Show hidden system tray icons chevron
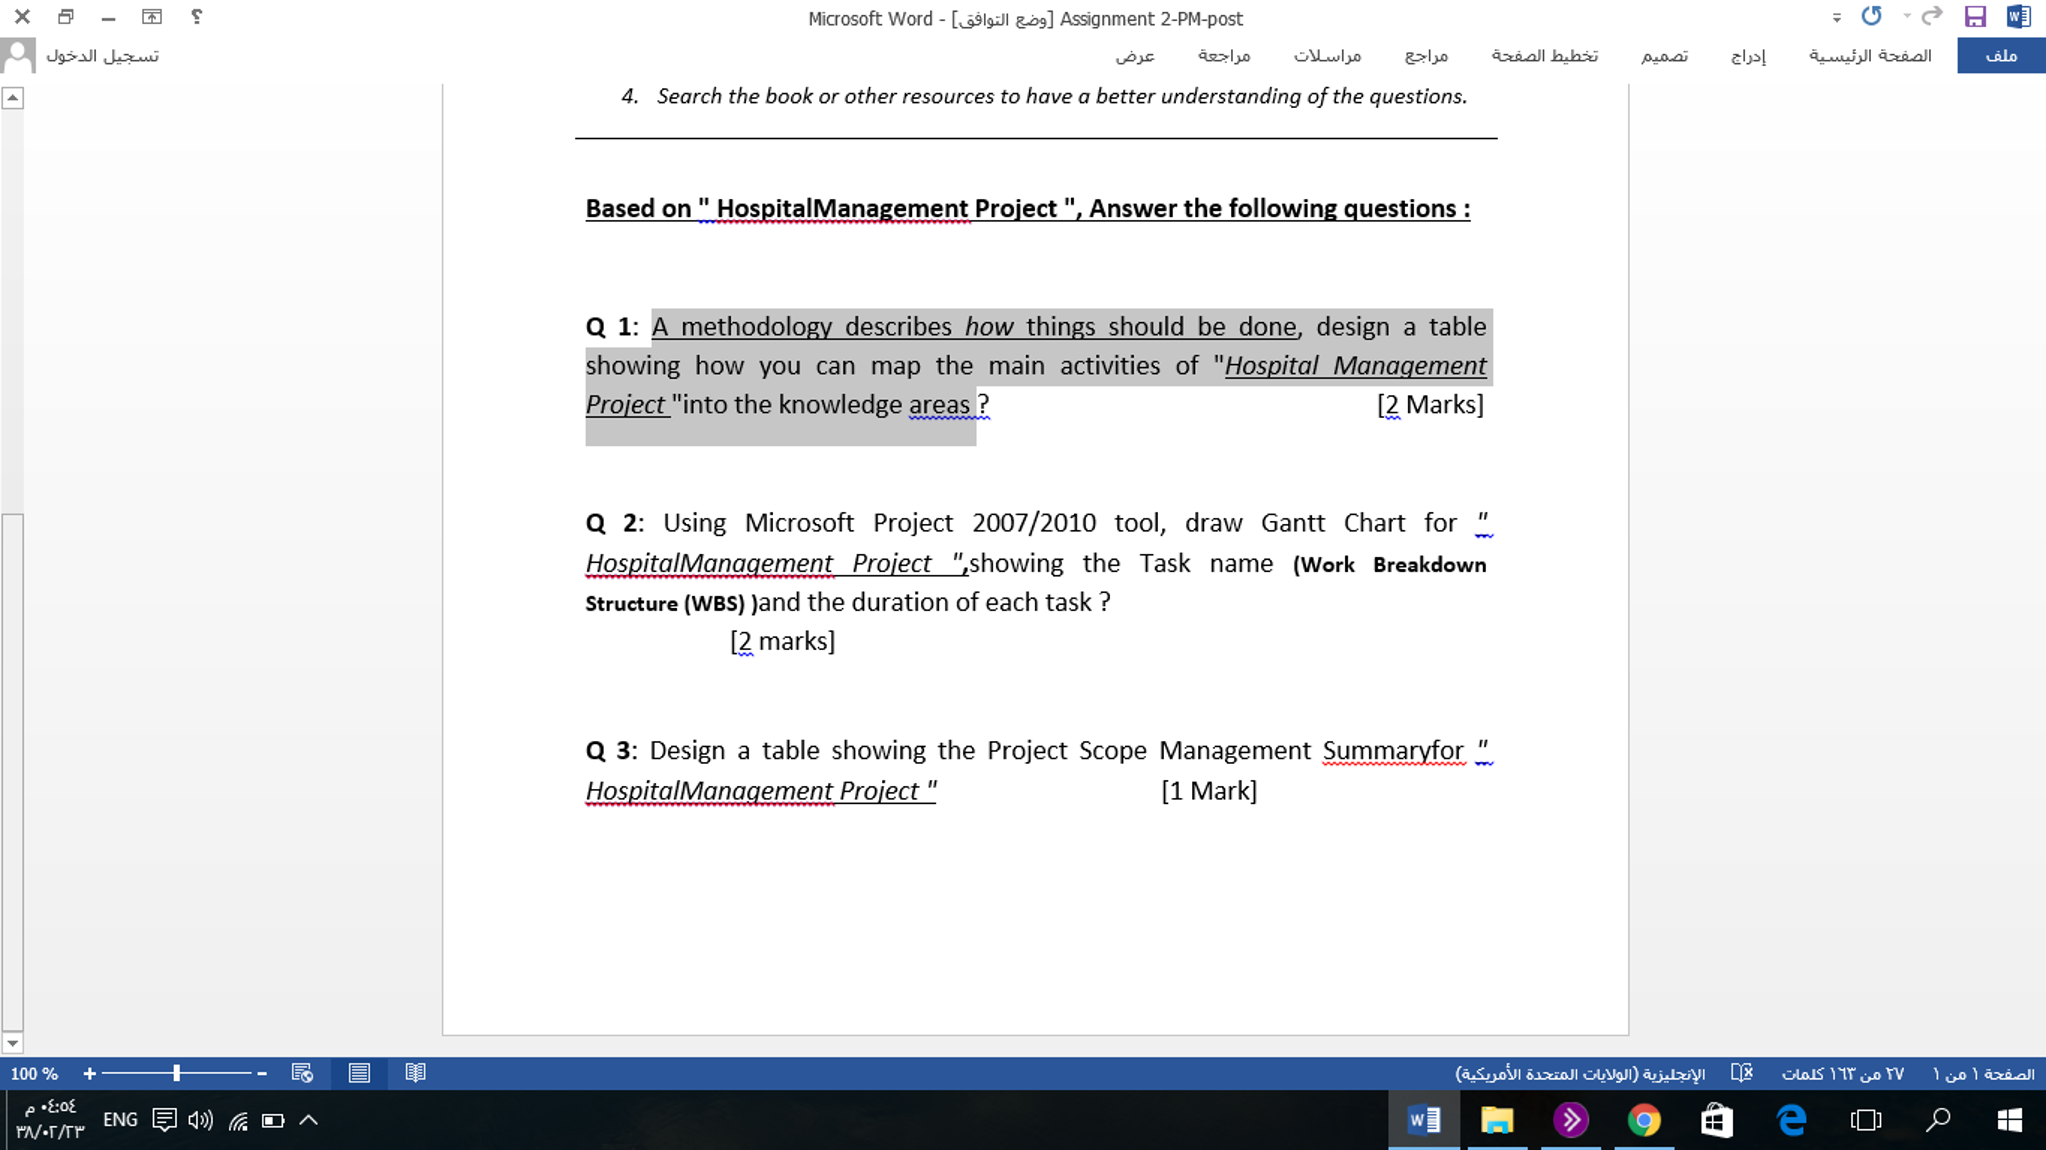Viewport: 2046px width, 1150px height. (x=309, y=1120)
